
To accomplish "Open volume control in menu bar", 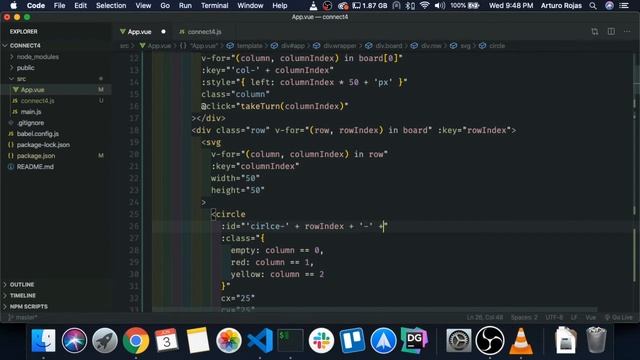I will click(440, 6).
